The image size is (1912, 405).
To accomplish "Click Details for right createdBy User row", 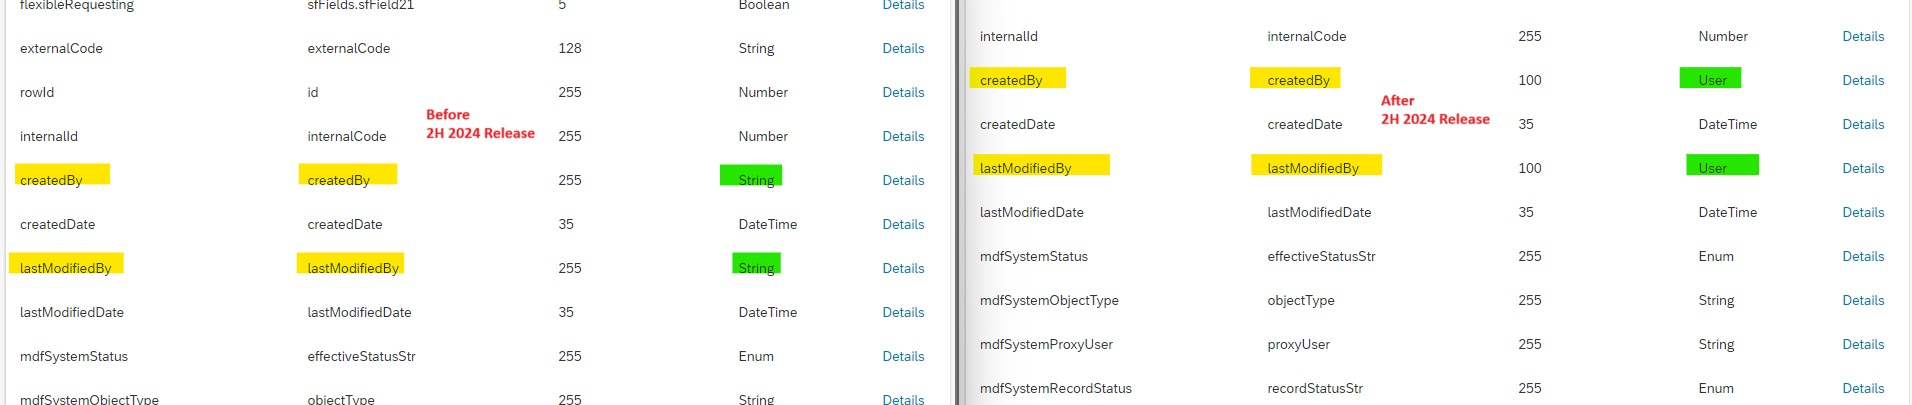I will 1863,80.
